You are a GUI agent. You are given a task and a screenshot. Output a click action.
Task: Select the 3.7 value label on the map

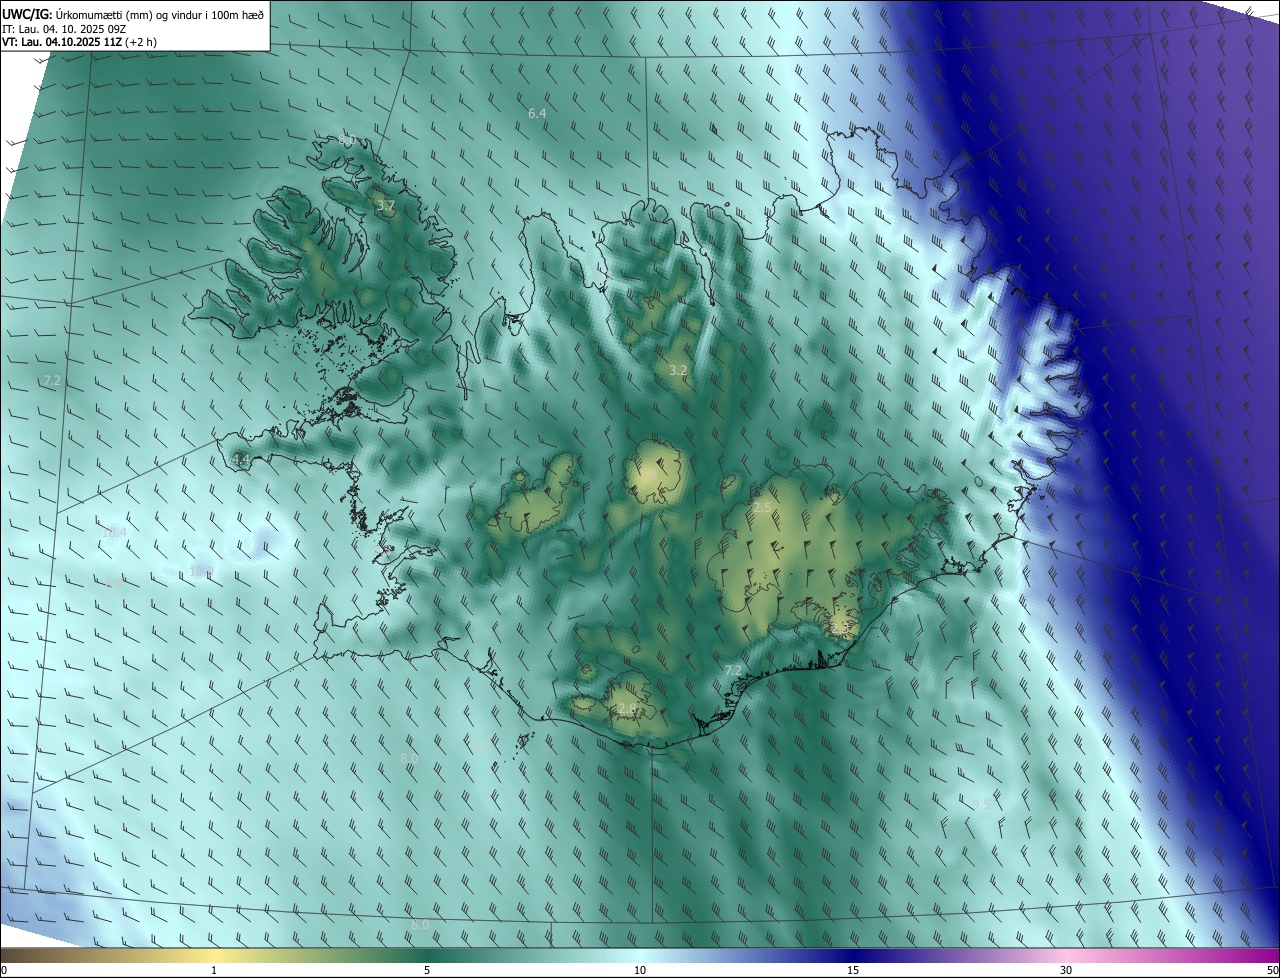[385, 206]
